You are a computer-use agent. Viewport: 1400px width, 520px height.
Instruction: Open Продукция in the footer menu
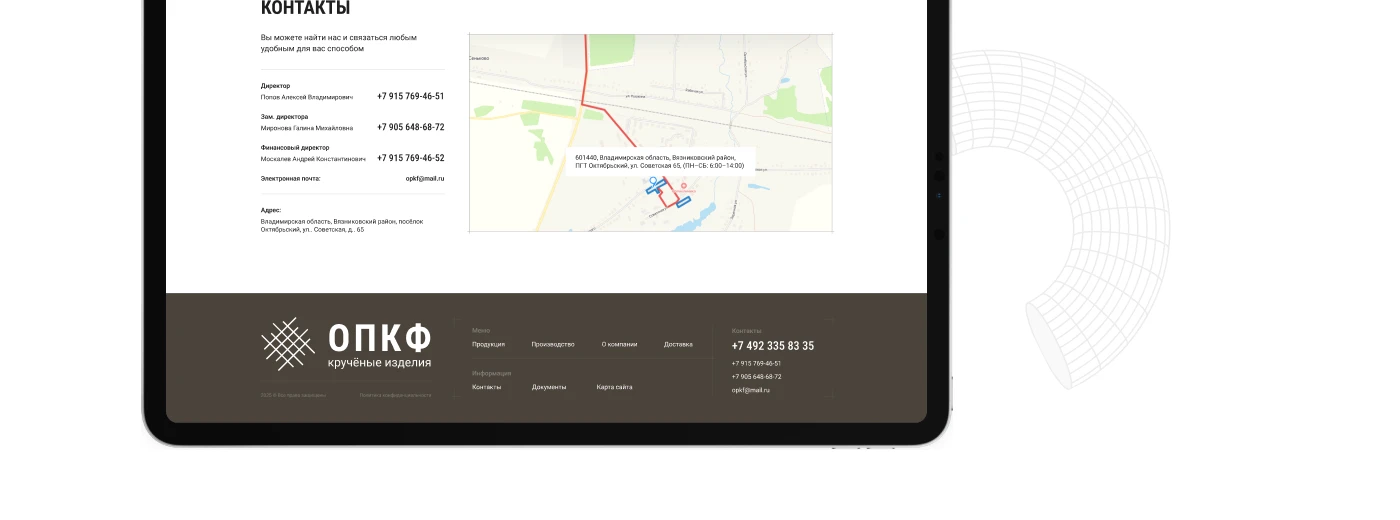pos(488,344)
